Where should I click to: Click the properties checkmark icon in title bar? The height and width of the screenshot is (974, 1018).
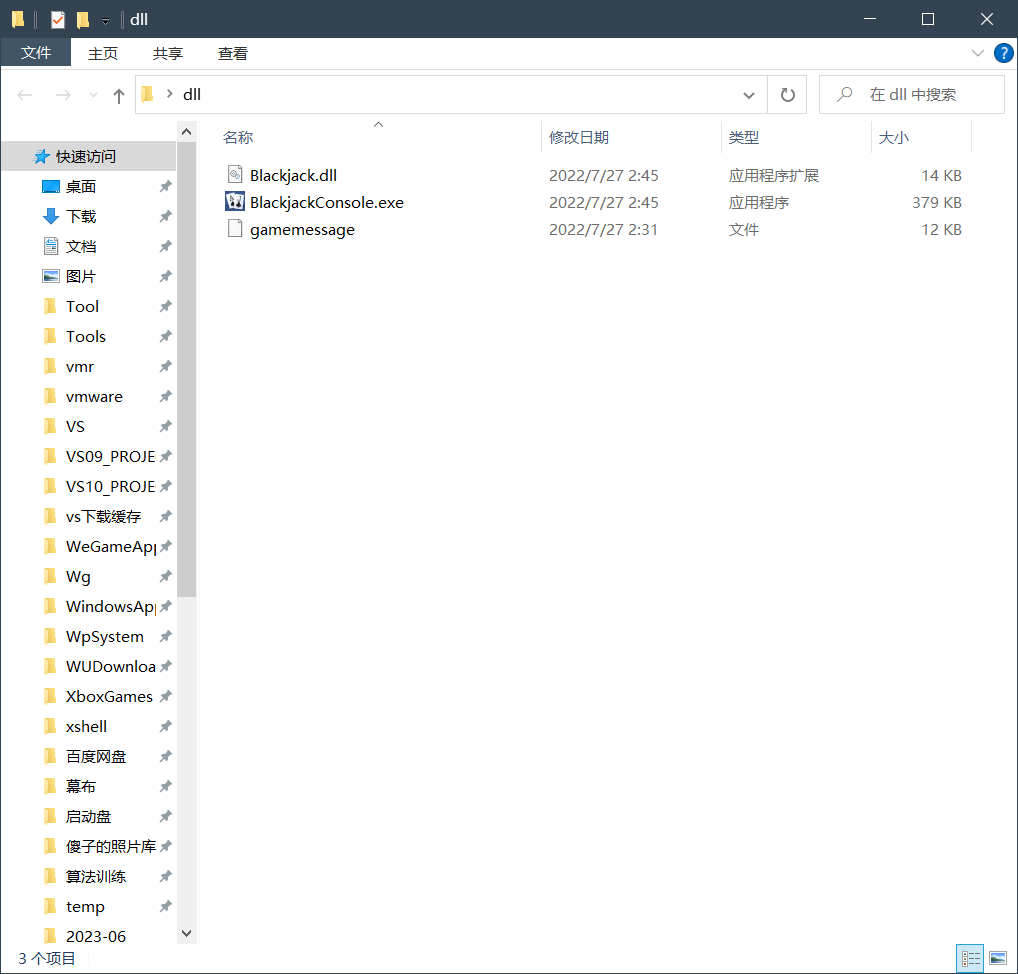coord(58,19)
